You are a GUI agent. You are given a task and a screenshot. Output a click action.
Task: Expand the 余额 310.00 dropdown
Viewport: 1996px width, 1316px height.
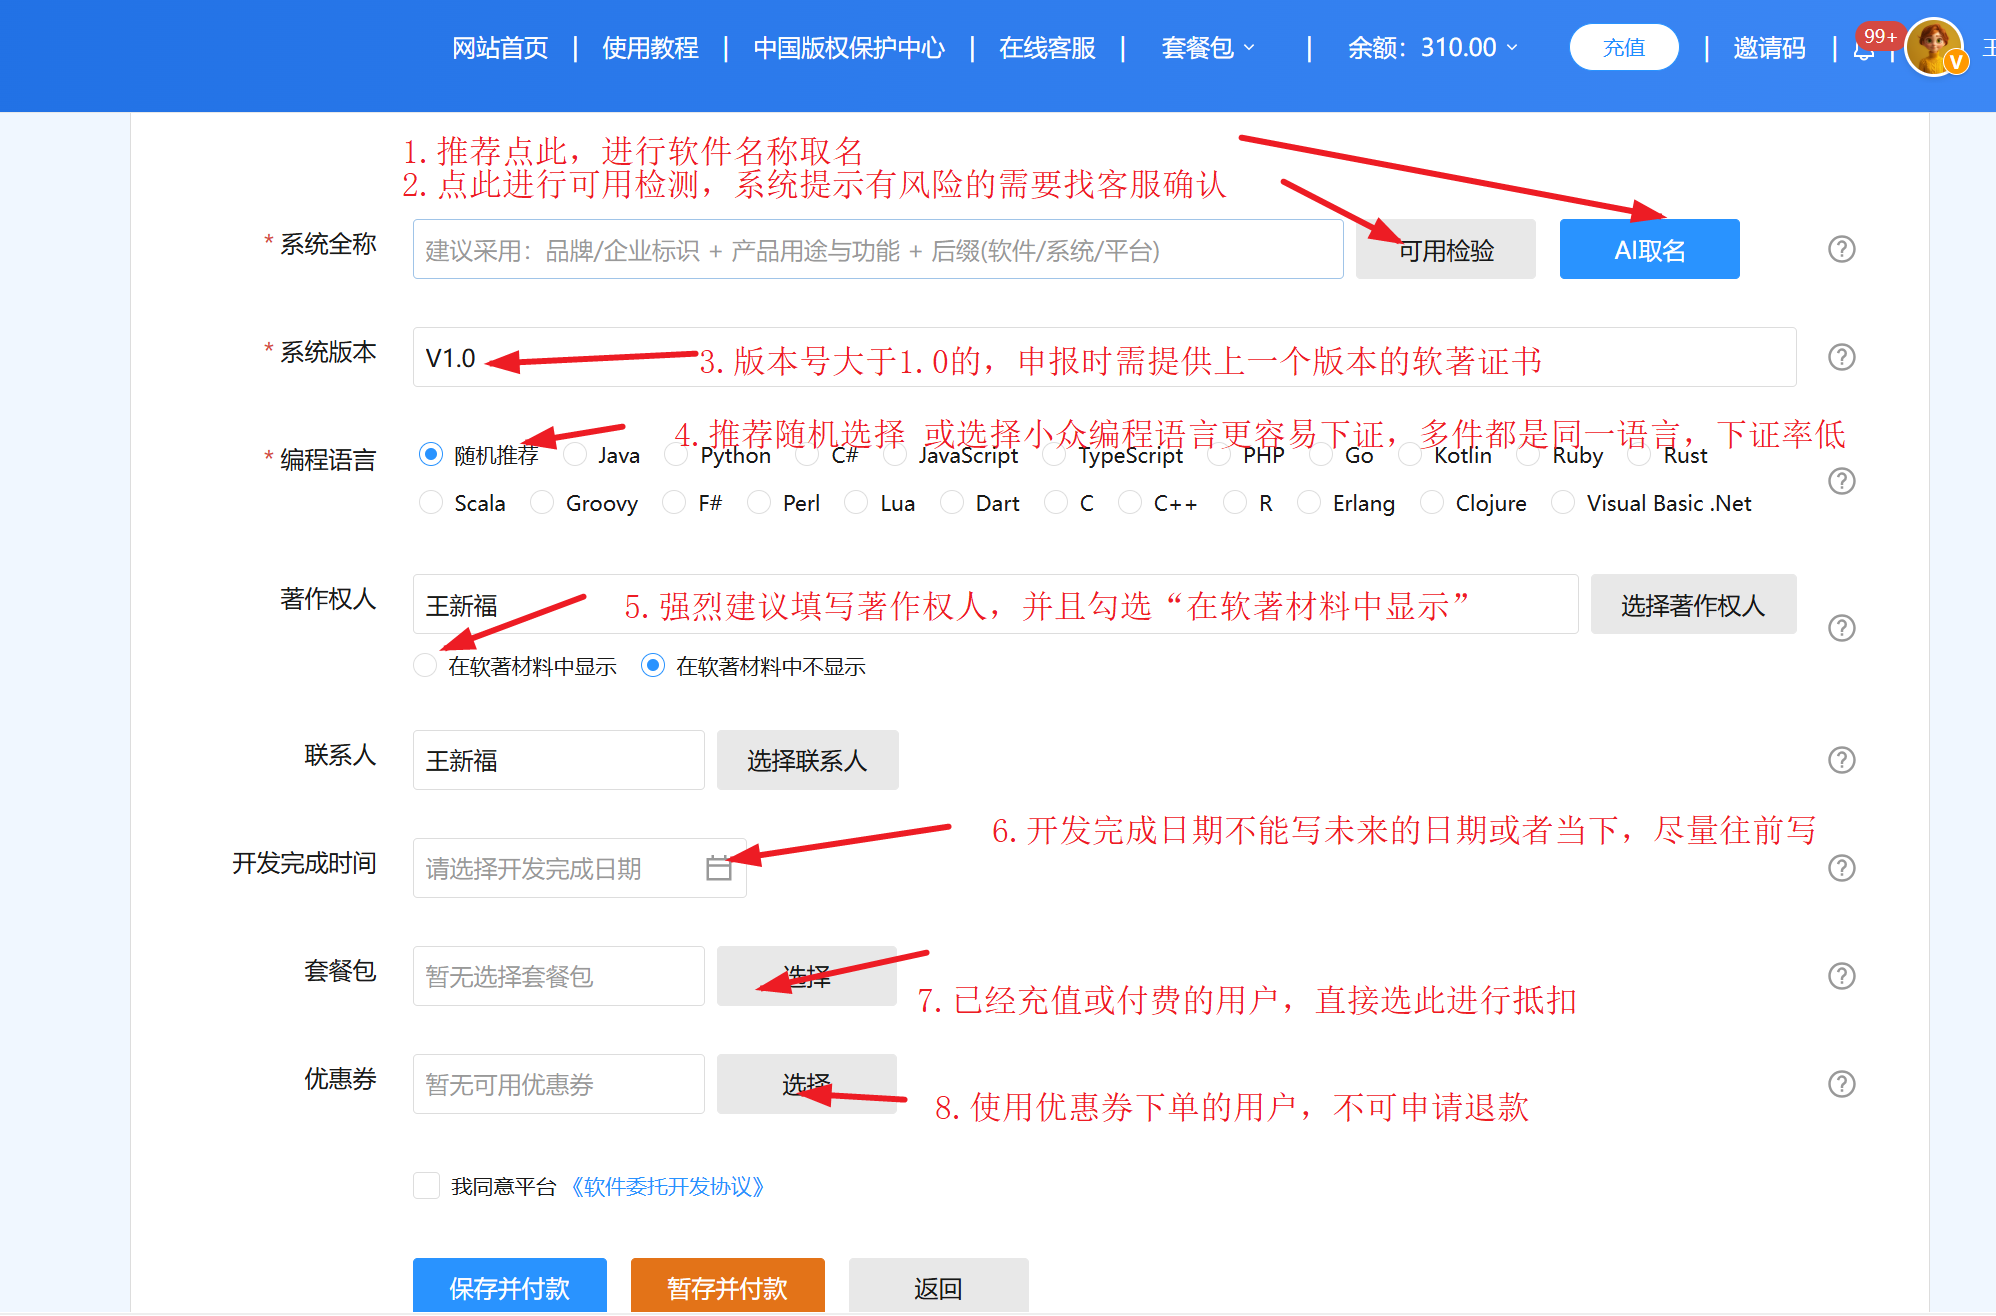point(1432,48)
